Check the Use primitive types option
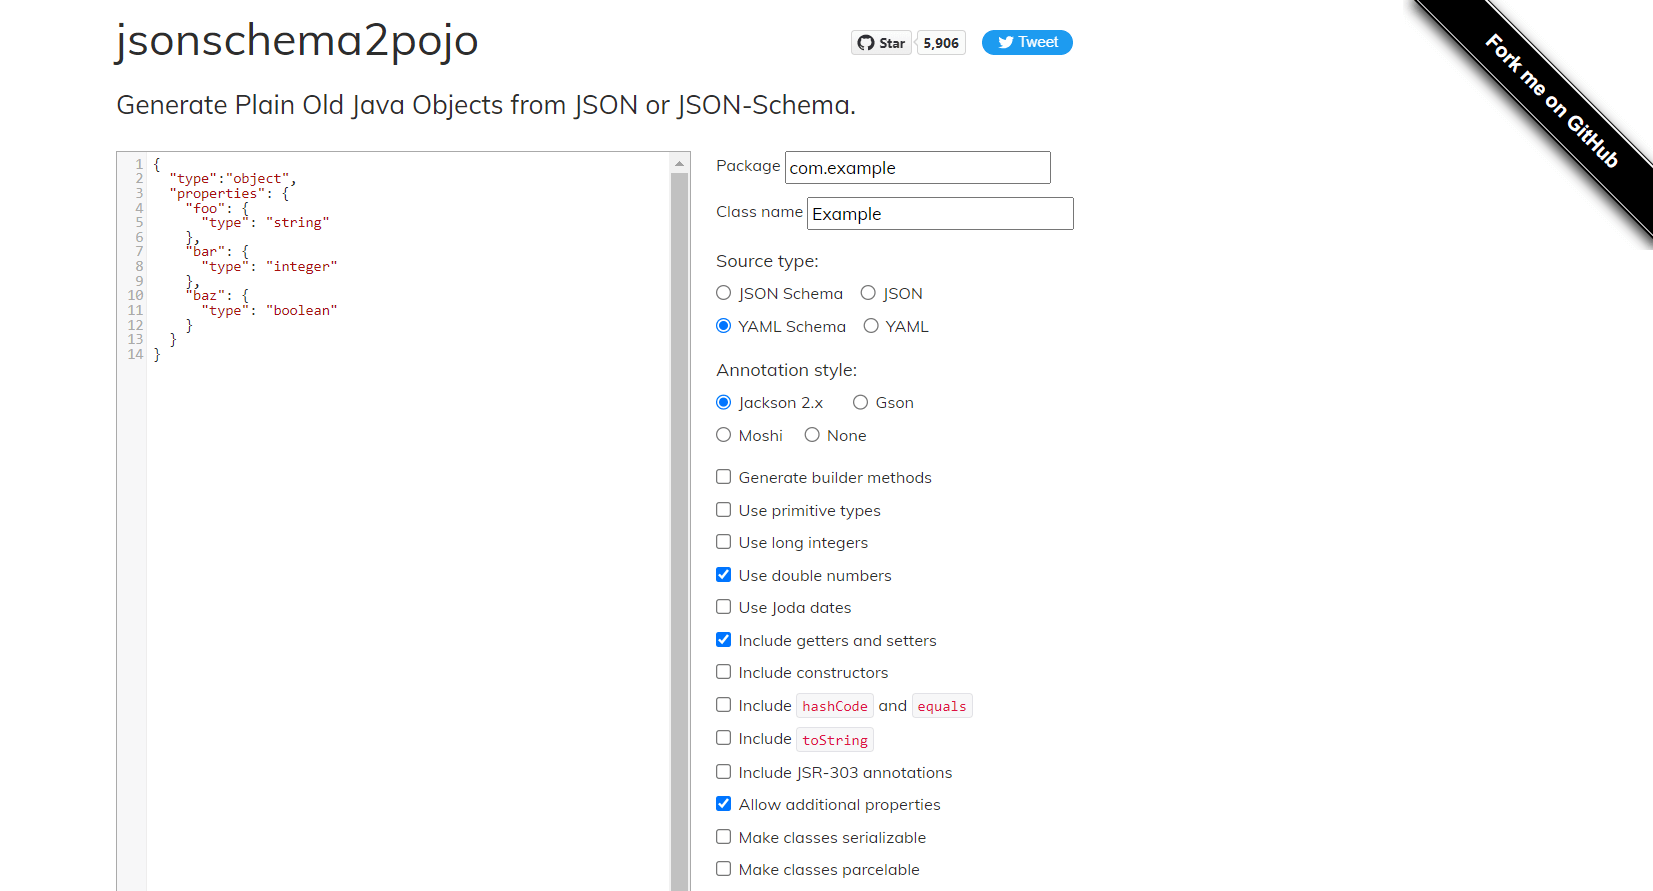This screenshot has height=891, width=1653. [x=724, y=510]
